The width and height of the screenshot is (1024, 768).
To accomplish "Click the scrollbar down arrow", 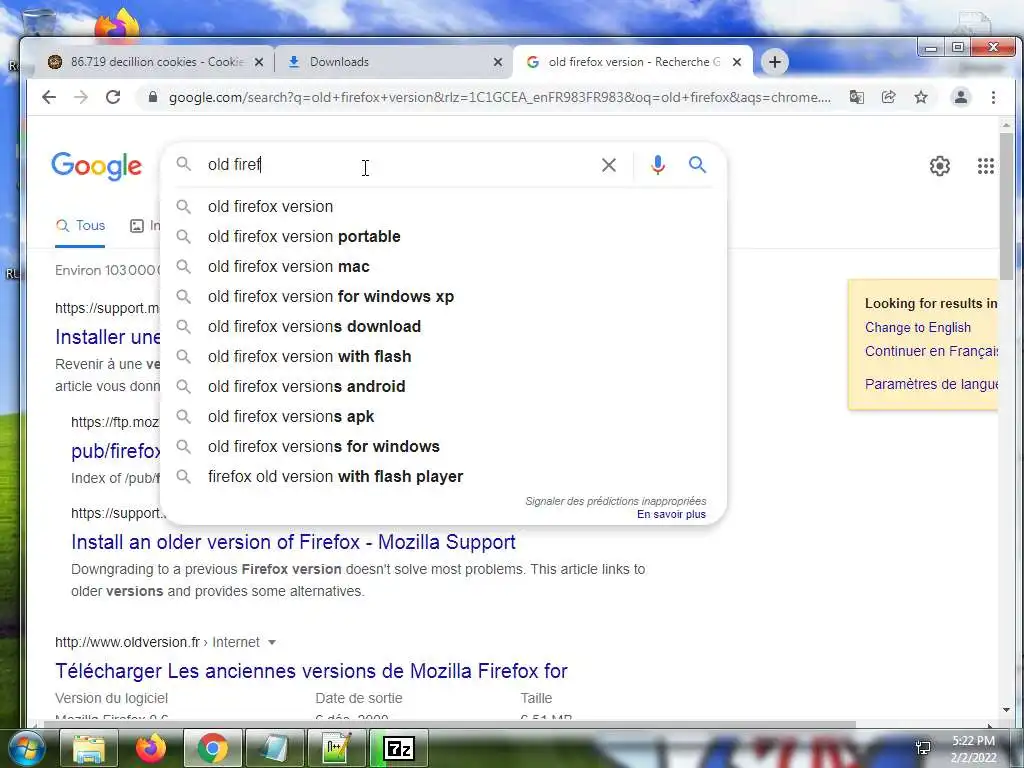I will click(x=1006, y=710).
